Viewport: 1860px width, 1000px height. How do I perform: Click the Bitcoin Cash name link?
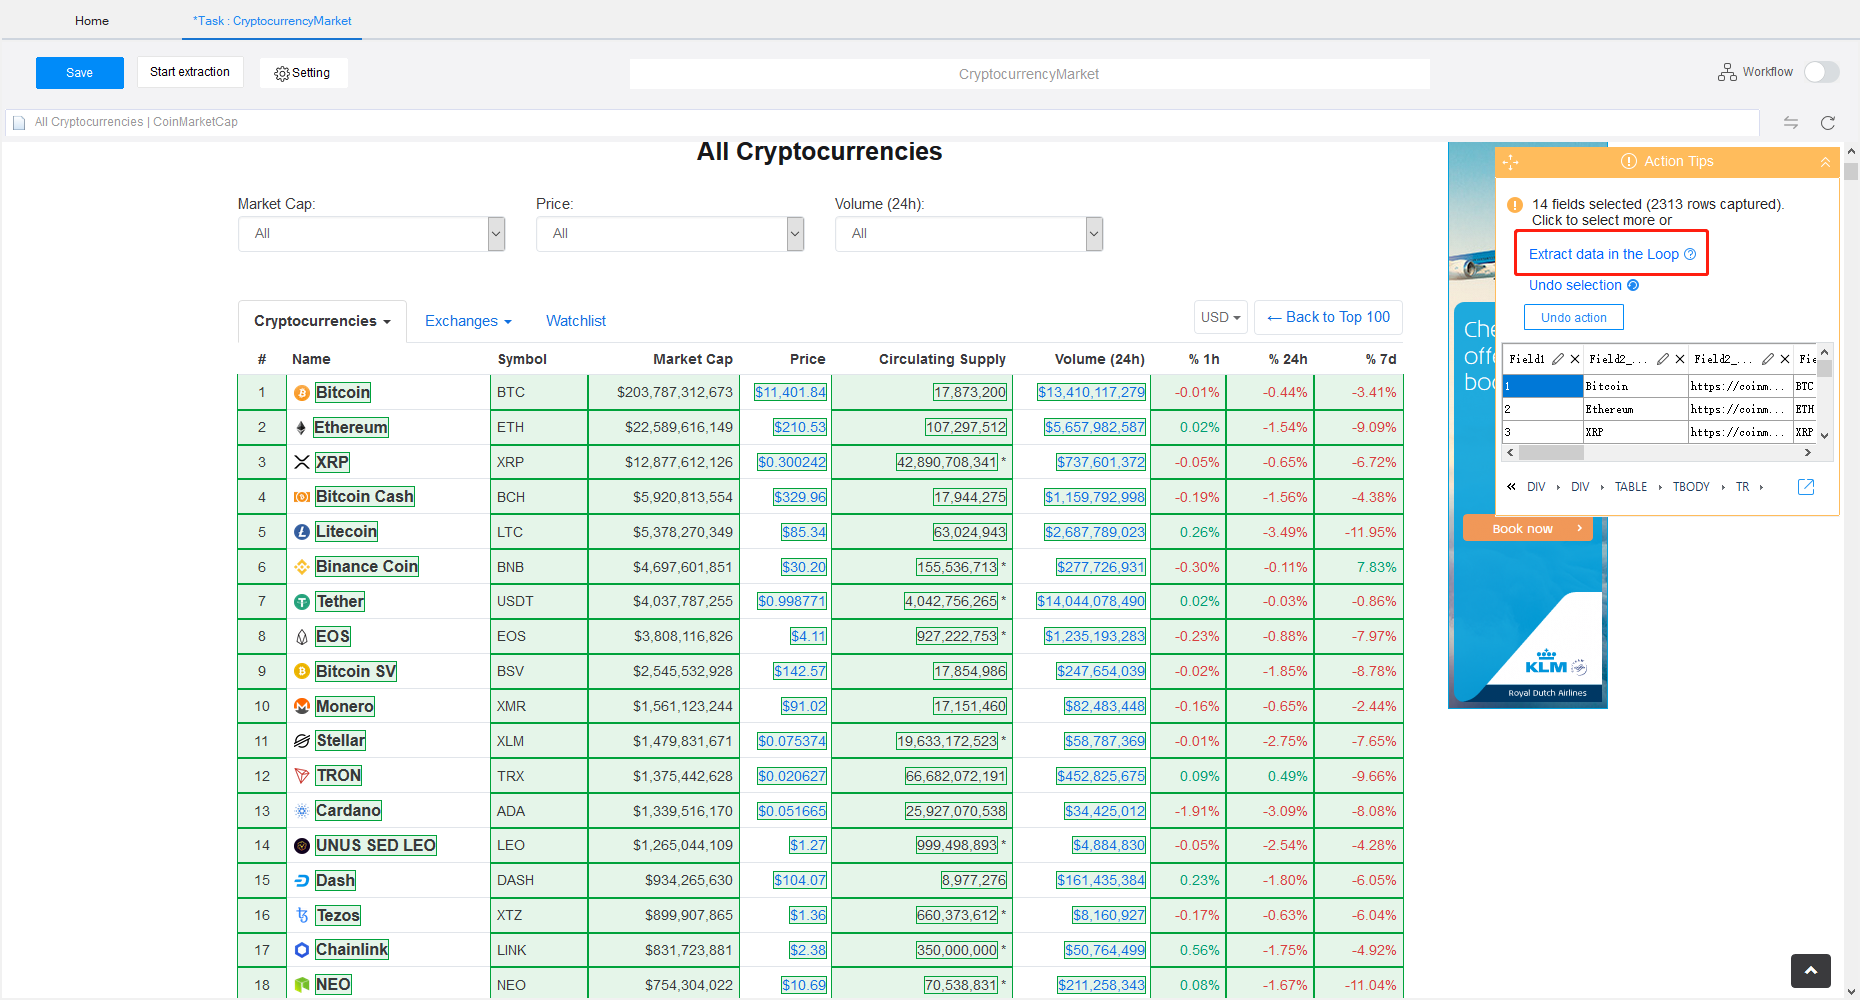[364, 497]
